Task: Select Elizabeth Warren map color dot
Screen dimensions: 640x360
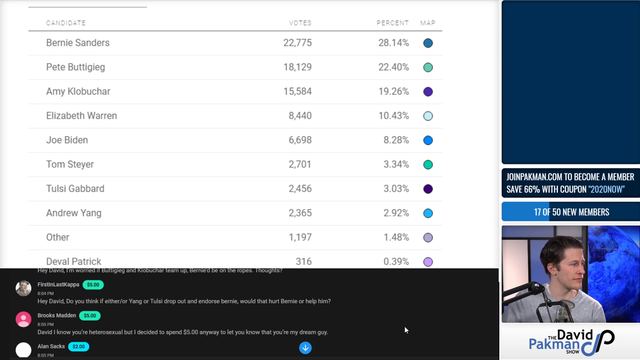Action: [x=428, y=116]
